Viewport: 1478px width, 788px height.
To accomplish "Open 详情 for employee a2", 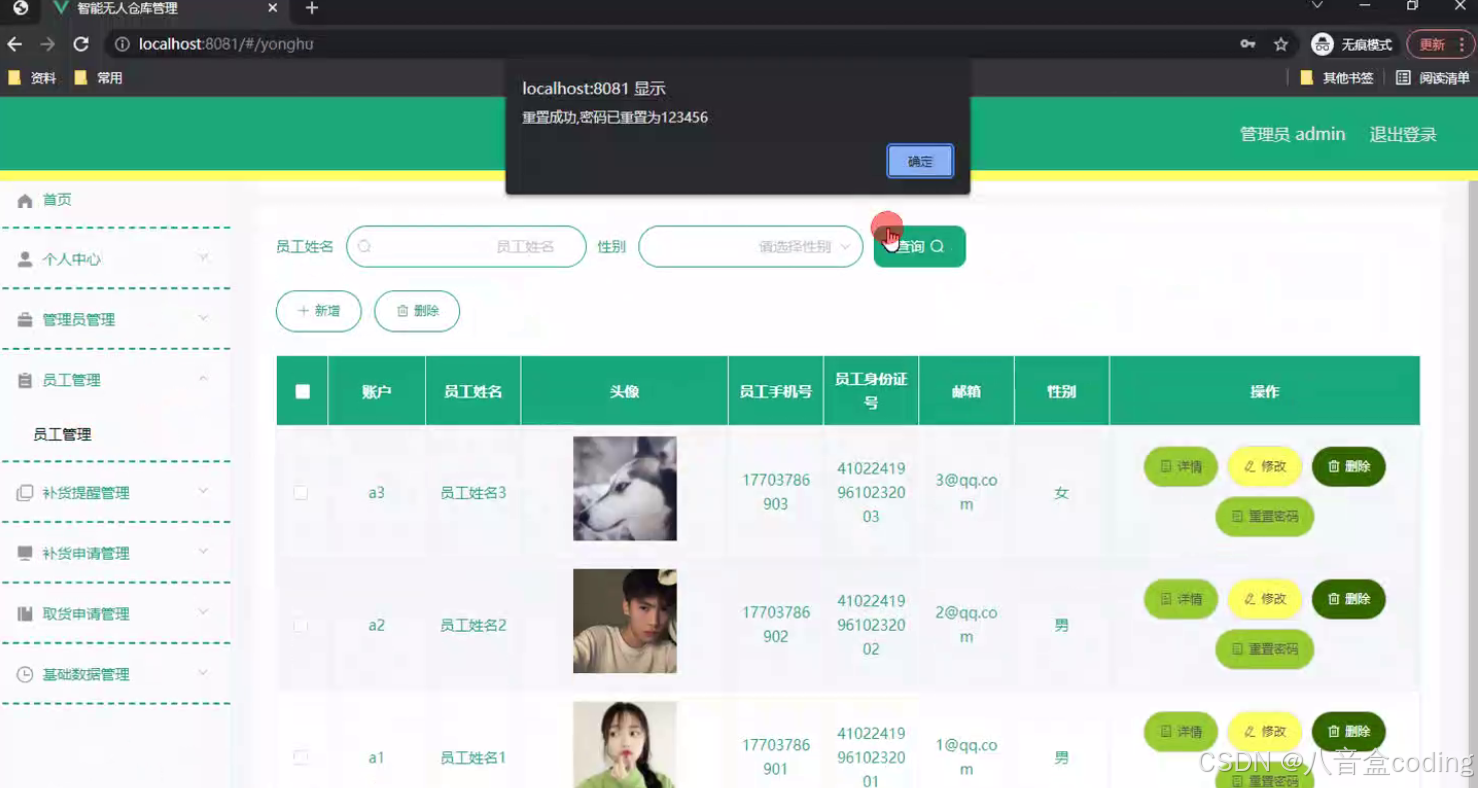I will (1181, 598).
